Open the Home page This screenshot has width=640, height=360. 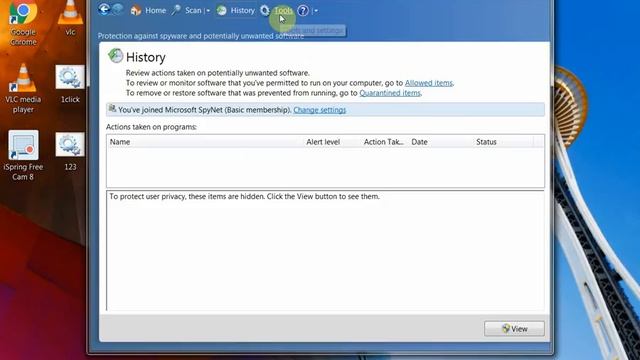coord(156,11)
